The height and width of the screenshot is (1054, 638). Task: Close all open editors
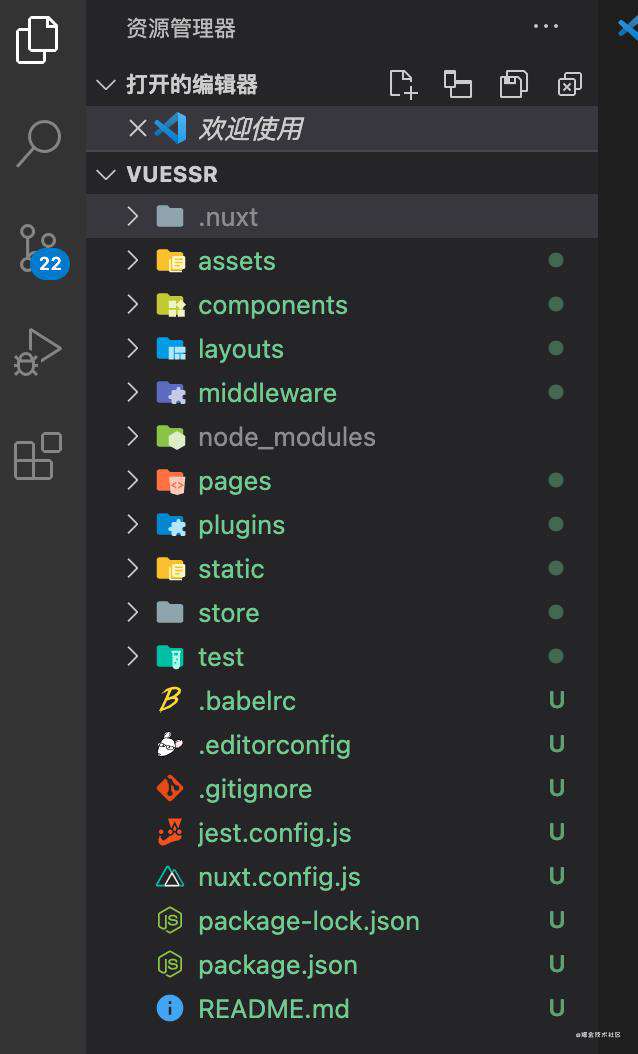click(x=569, y=84)
